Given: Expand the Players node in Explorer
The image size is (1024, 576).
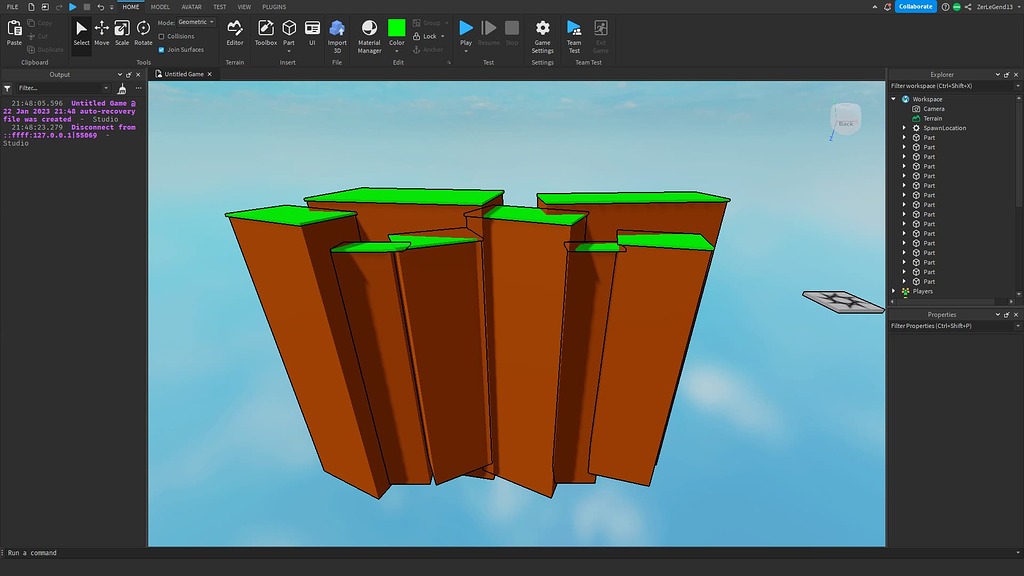Looking at the screenshot, I should (894, 291).
